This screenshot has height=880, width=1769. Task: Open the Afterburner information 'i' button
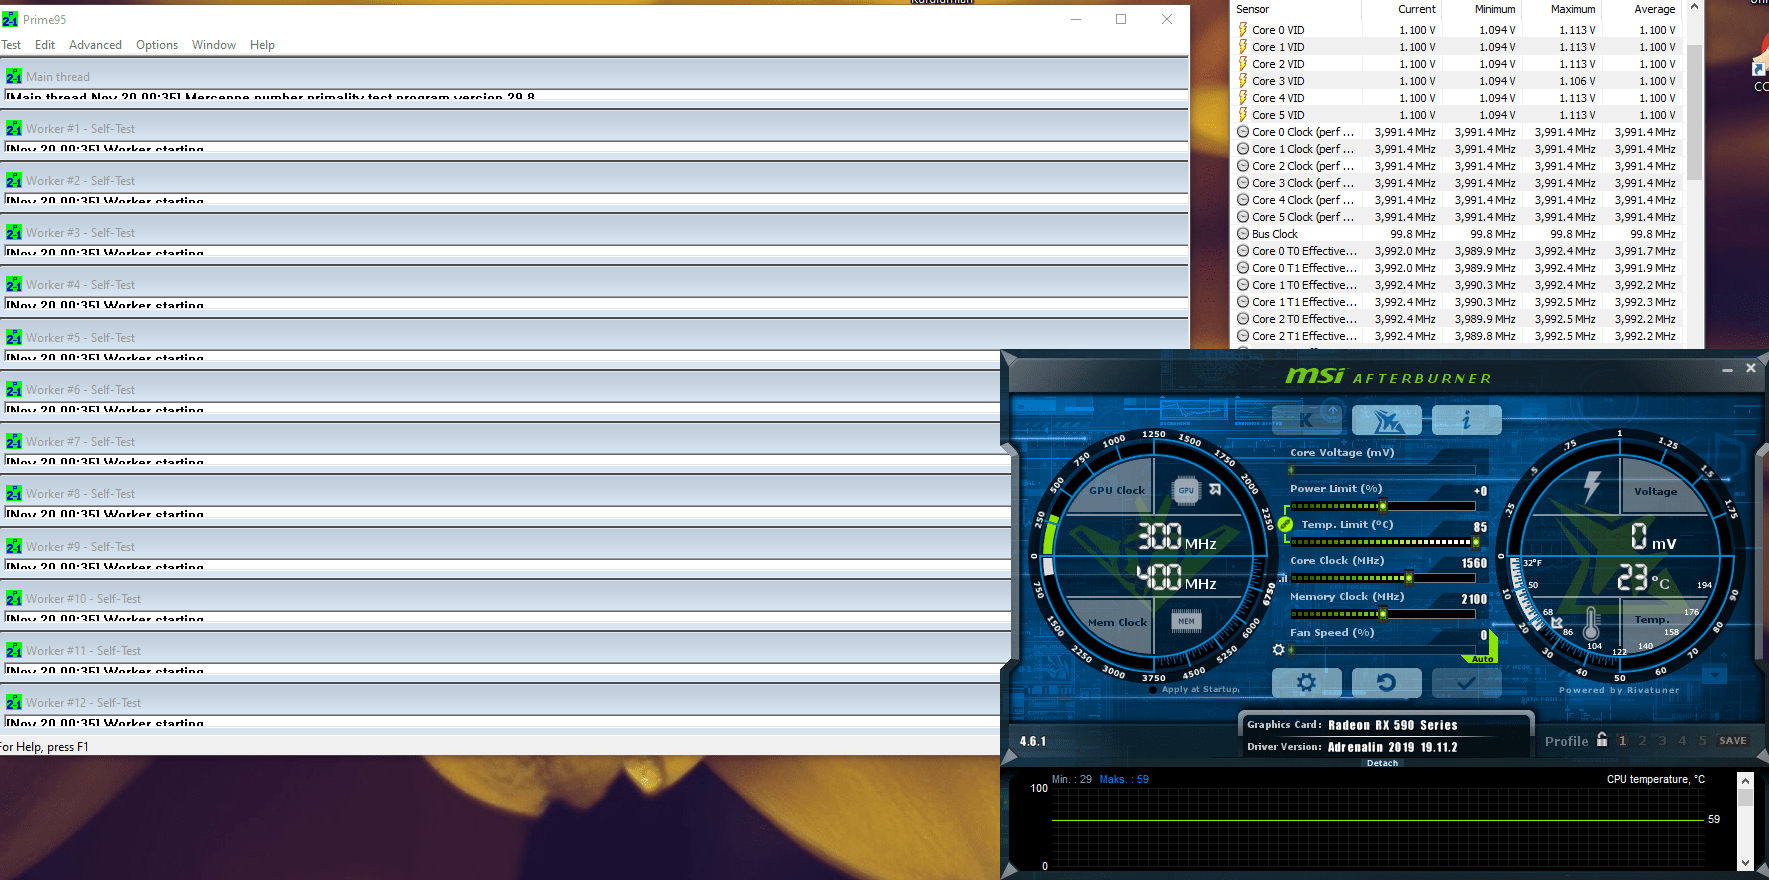[1466, 420]
